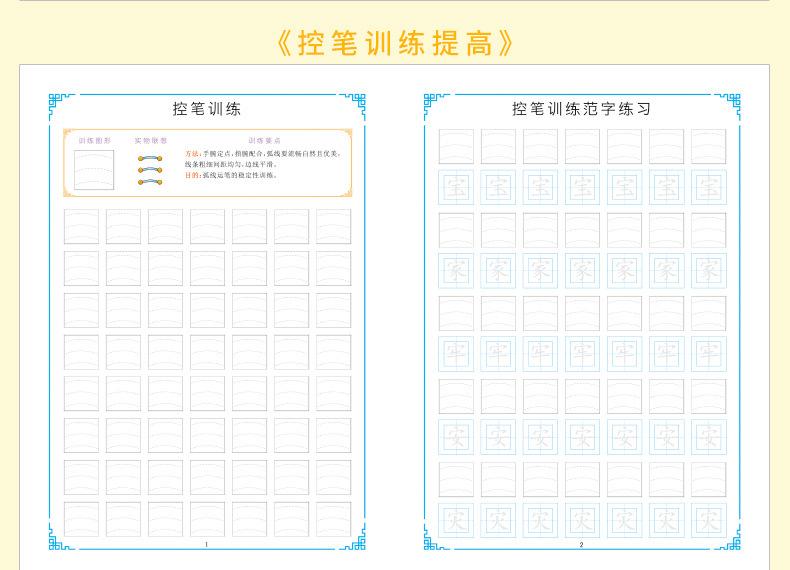Click the first empty arc box on left page
This screenshot has height=570, width=790.
[x=81, y=226]
